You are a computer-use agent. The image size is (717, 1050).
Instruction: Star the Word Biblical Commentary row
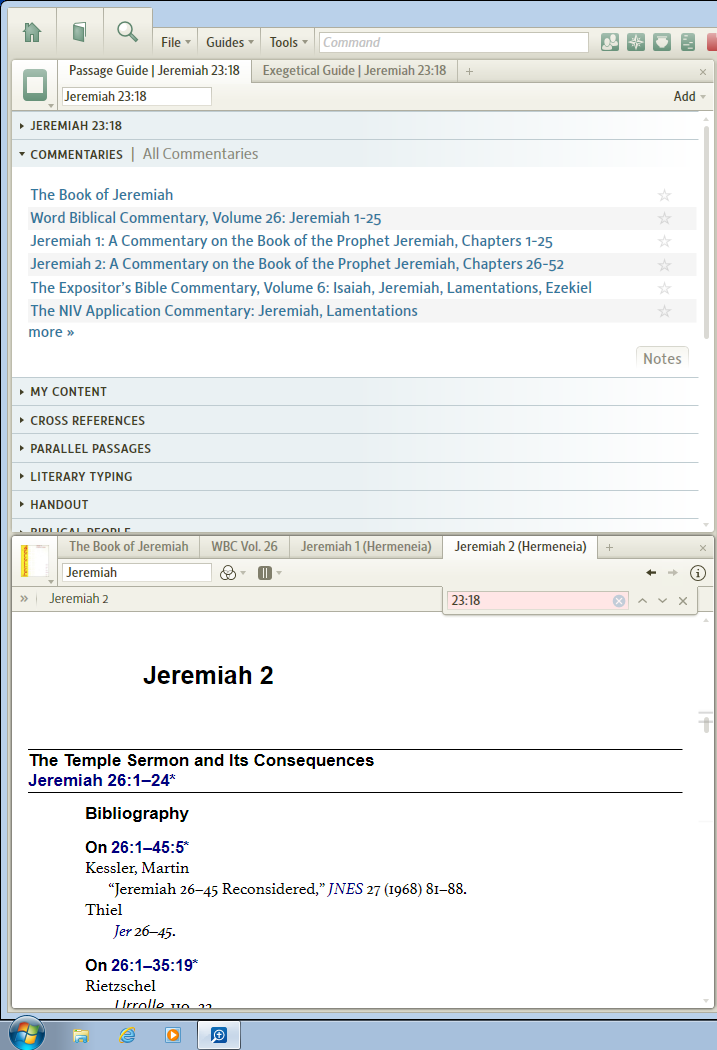664,218
